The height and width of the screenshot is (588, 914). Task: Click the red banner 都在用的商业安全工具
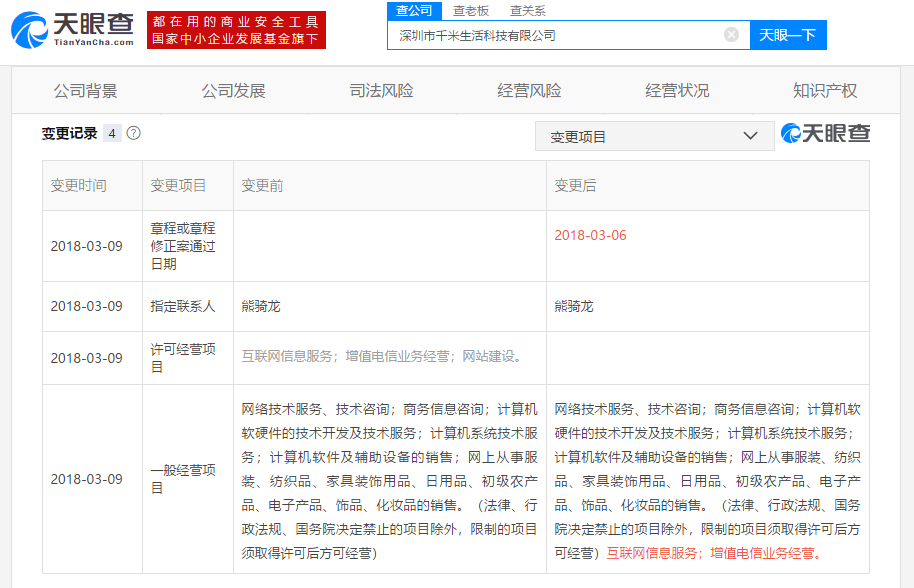236,30
